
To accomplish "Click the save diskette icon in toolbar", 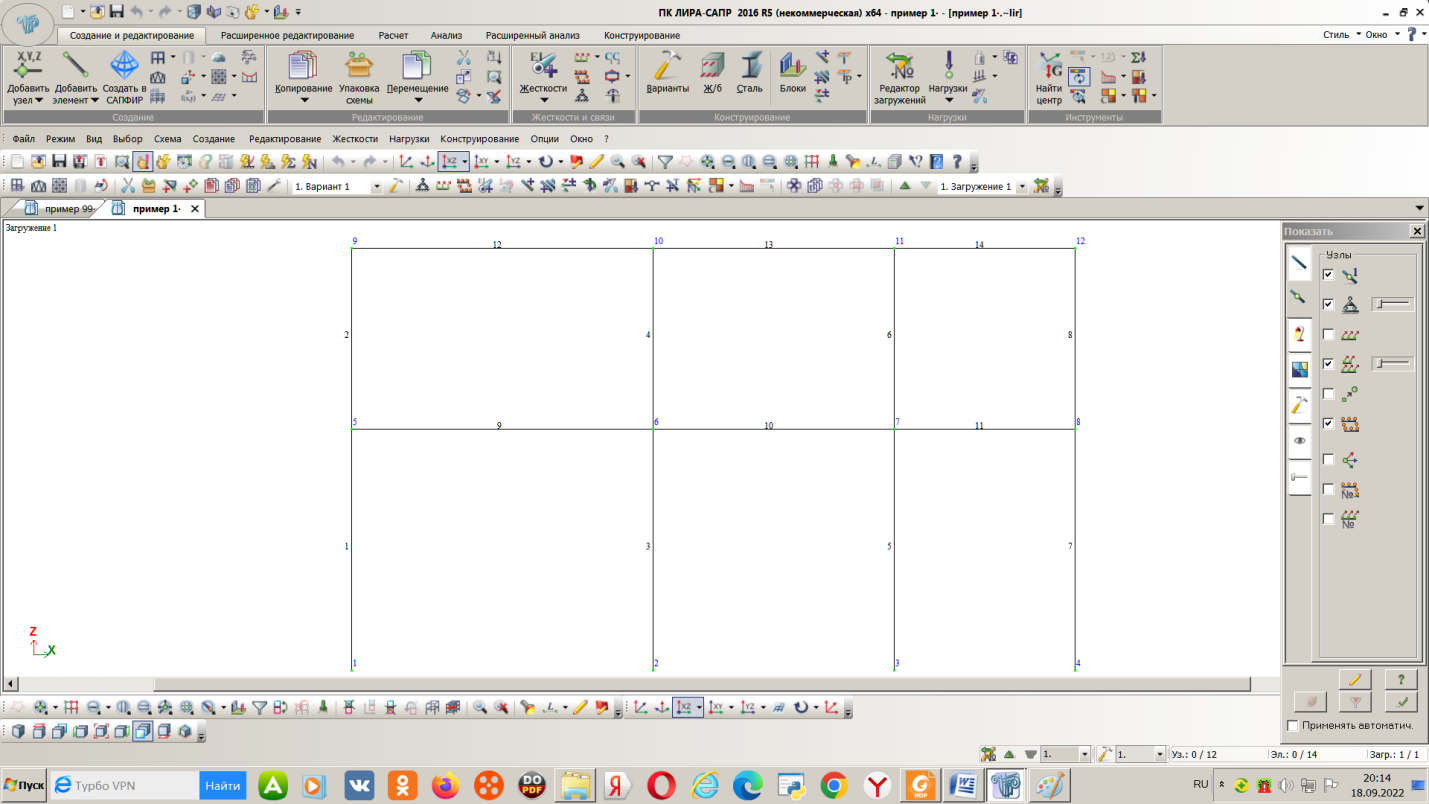I will pos(59,161).
